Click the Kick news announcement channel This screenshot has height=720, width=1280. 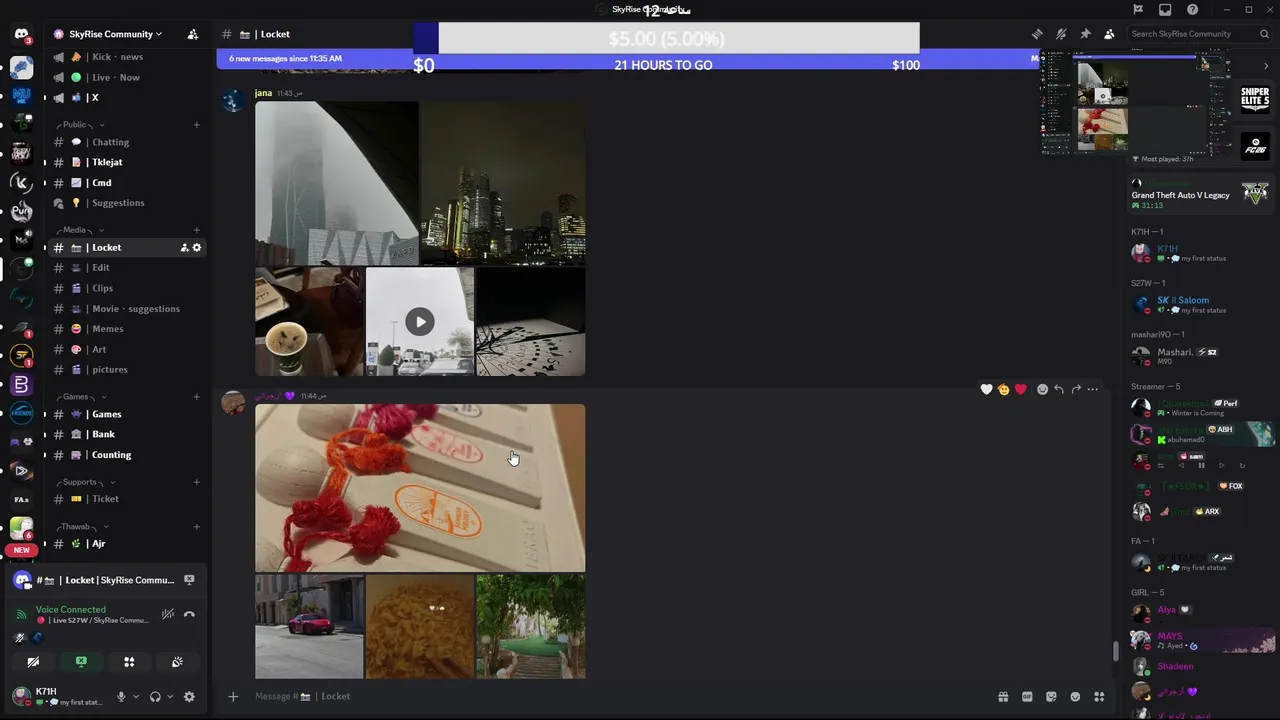(x=125, y=57)
